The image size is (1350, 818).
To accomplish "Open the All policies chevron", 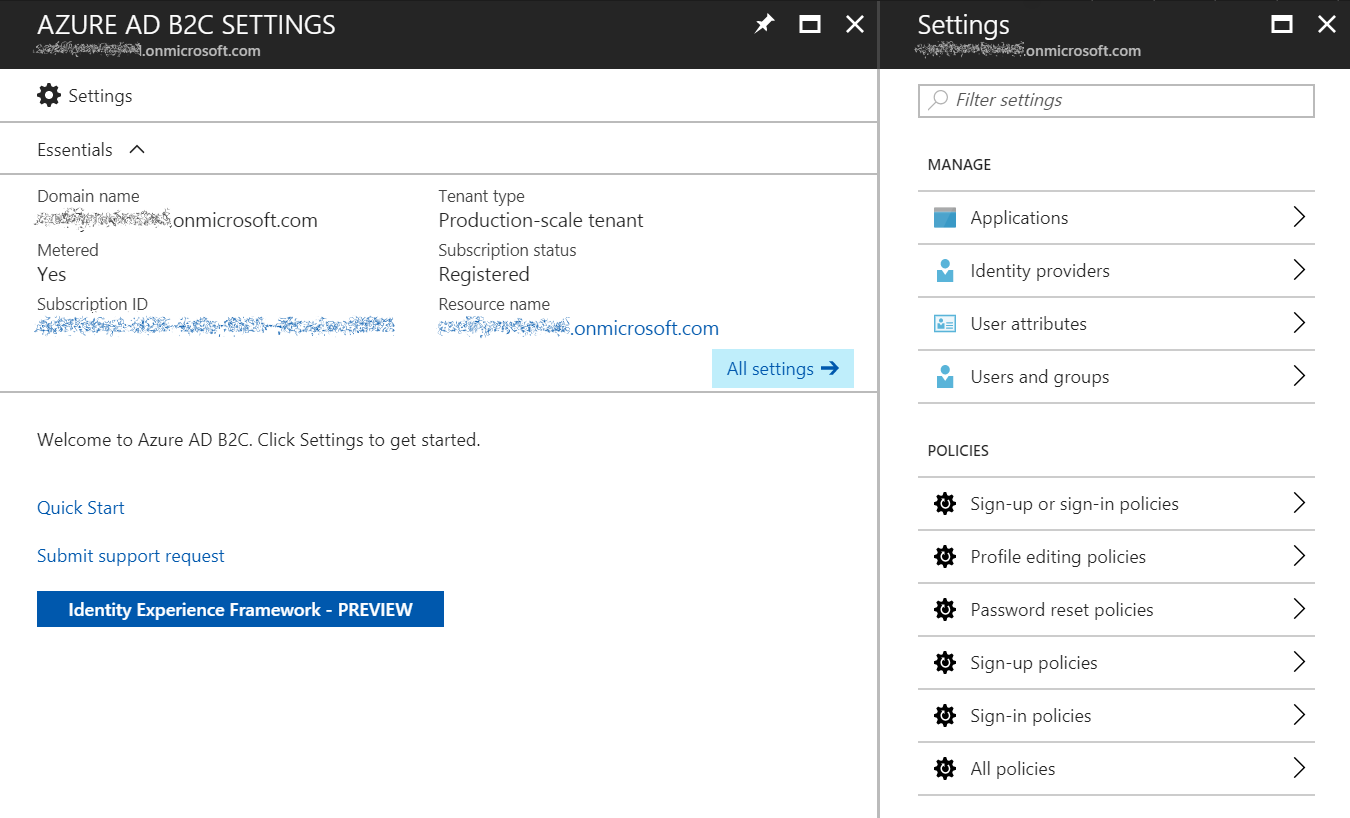I will tap(1299, 769).
